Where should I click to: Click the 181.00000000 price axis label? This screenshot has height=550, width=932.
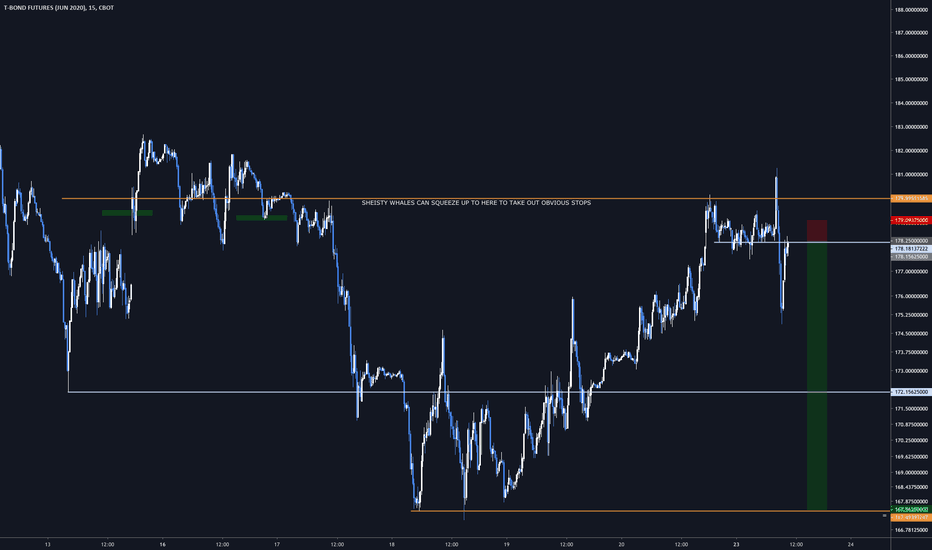click(x=912, y=175)
